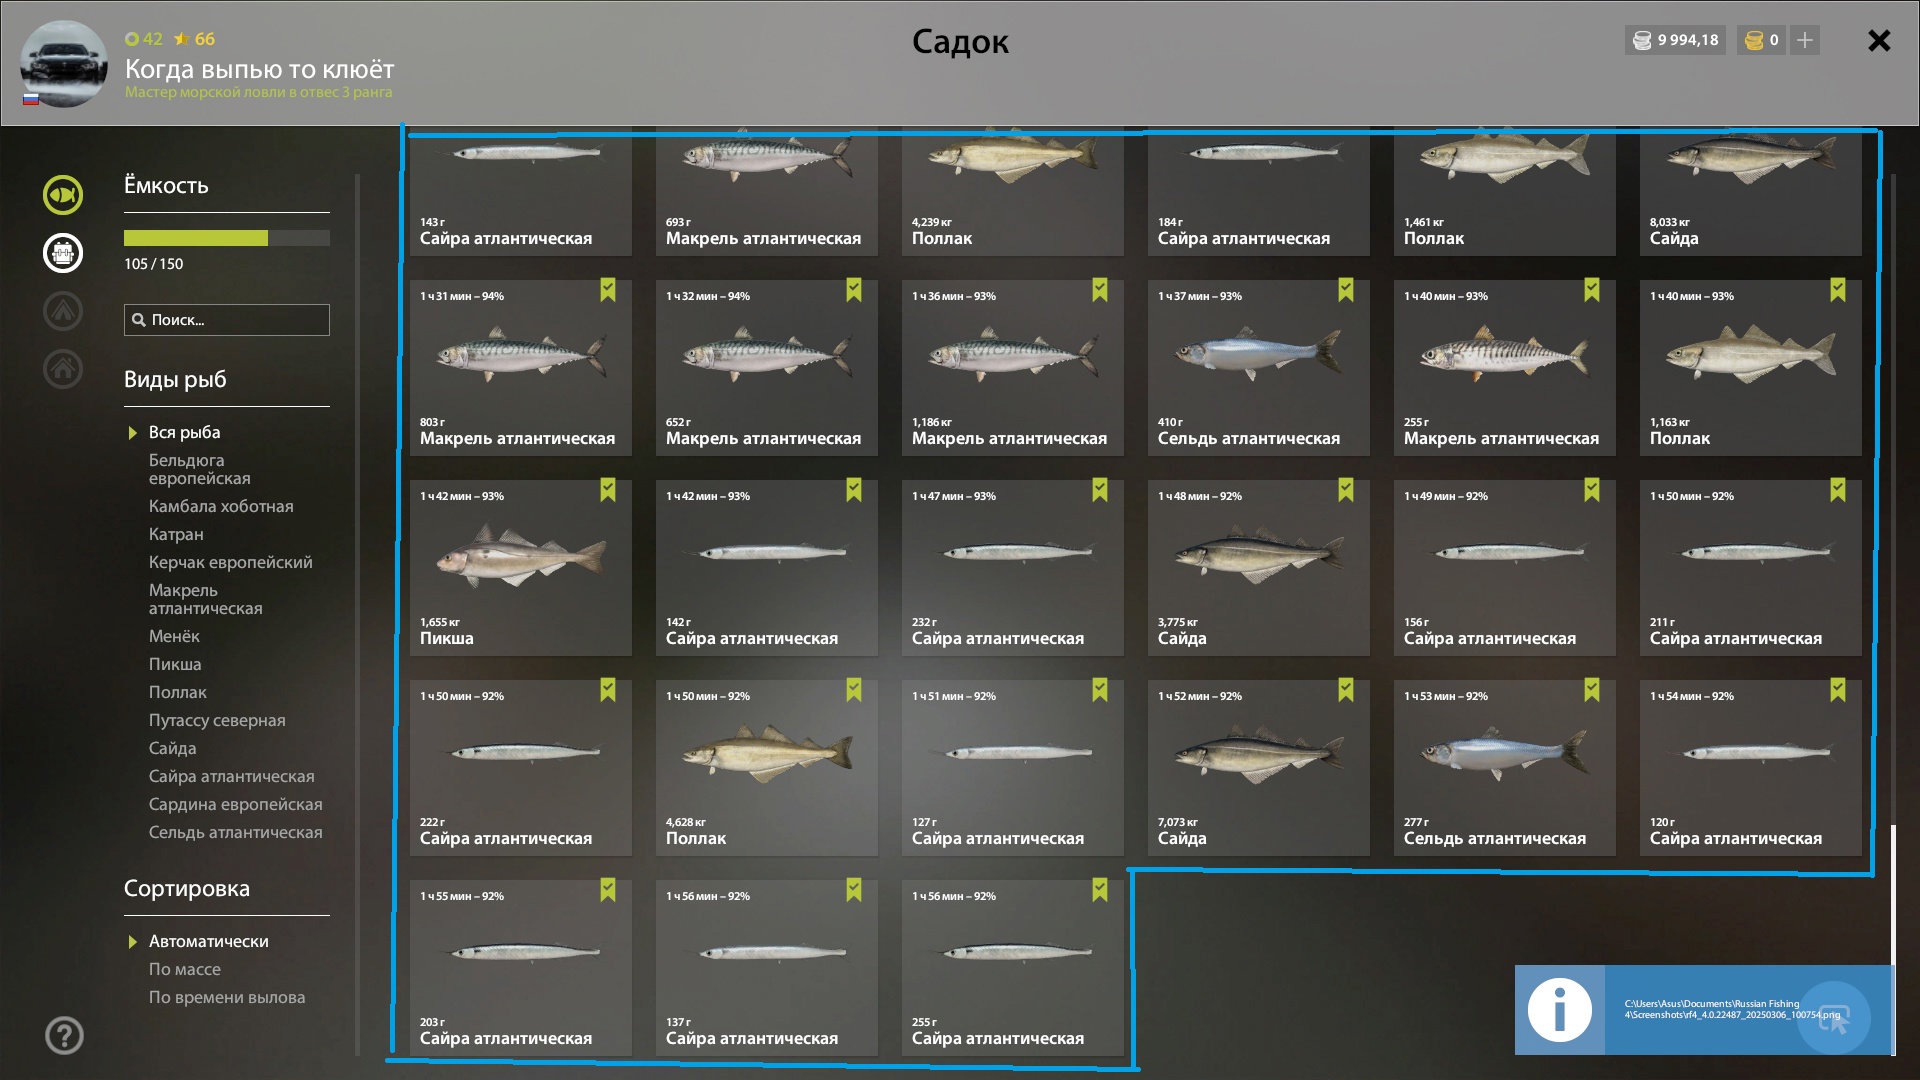Sort fish По массе
The height and width of the screenshot is (1080, 1920).
[x=185, y=969]
